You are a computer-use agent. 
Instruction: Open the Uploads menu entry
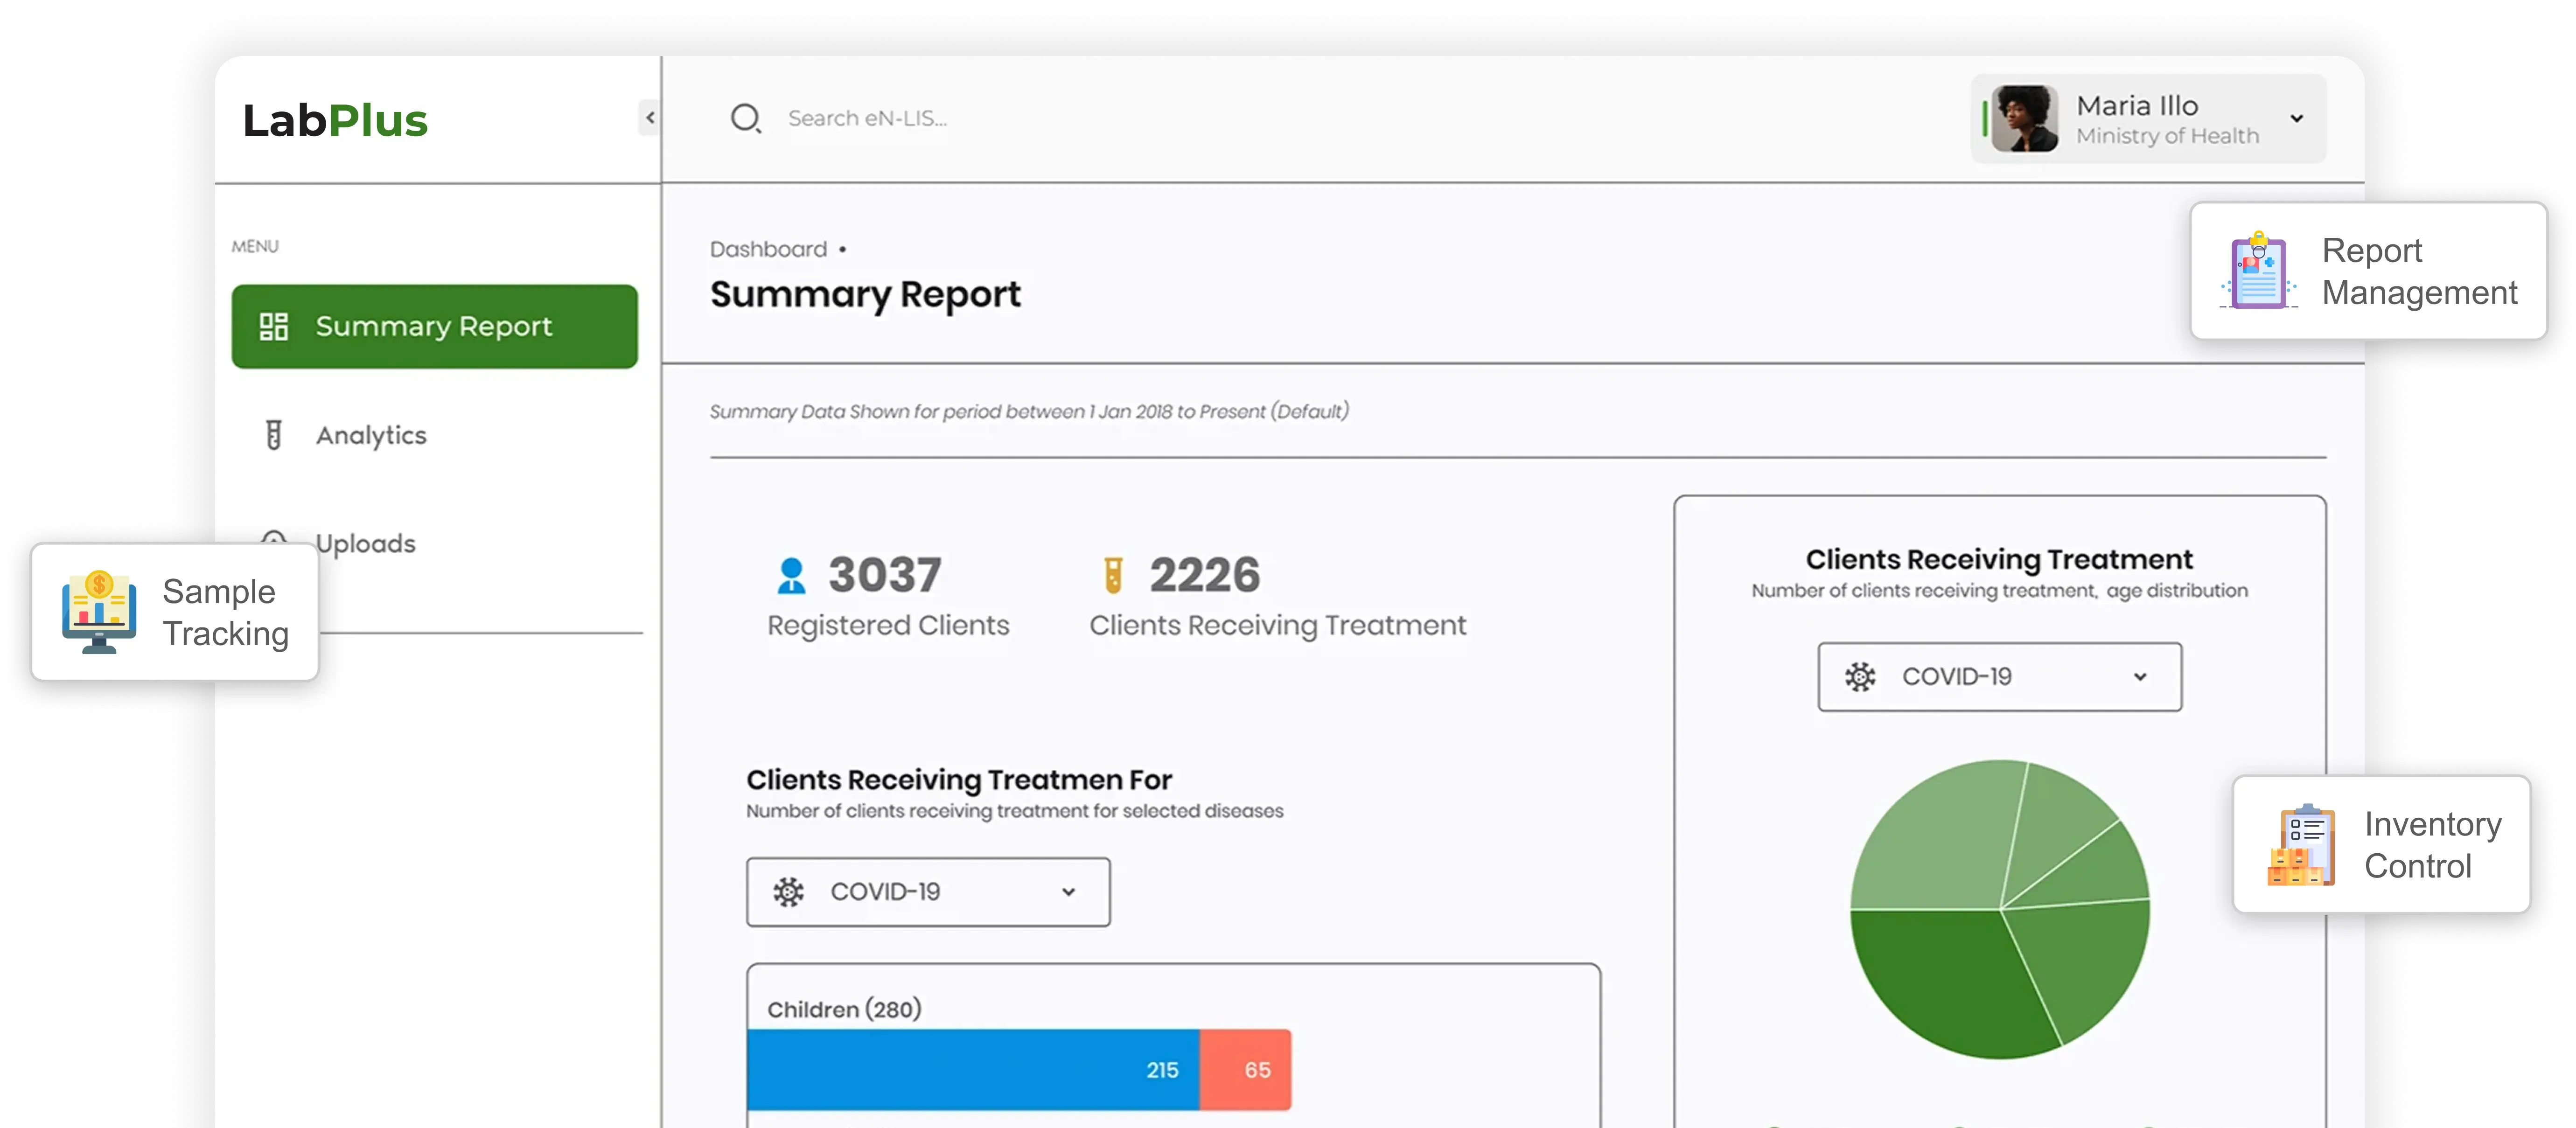[x=366, y=542]
